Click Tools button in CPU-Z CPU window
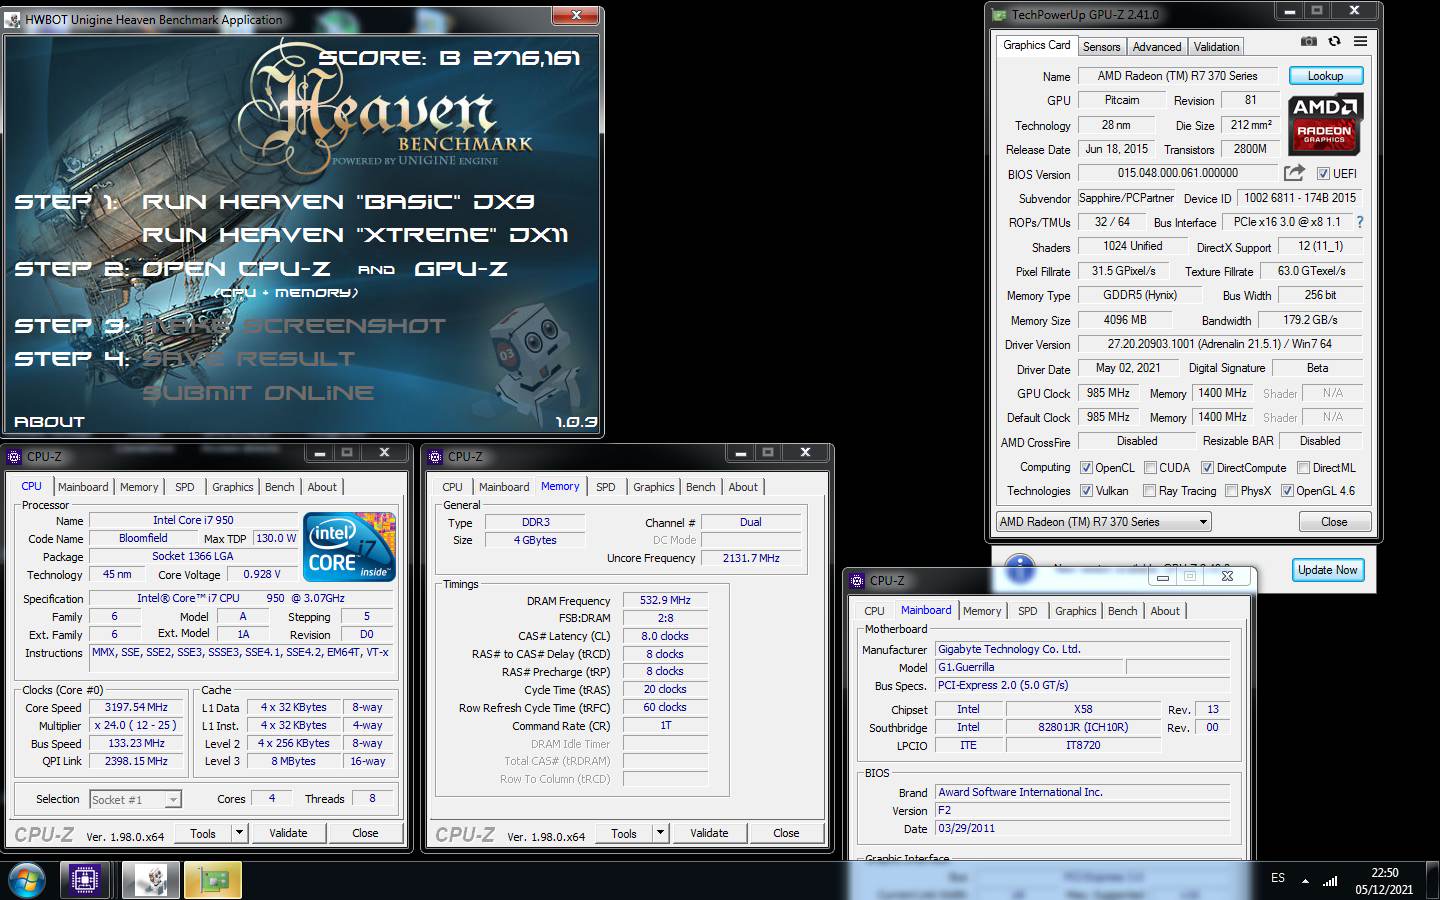This screenshot has width=1440, height=900. [203, 832]
